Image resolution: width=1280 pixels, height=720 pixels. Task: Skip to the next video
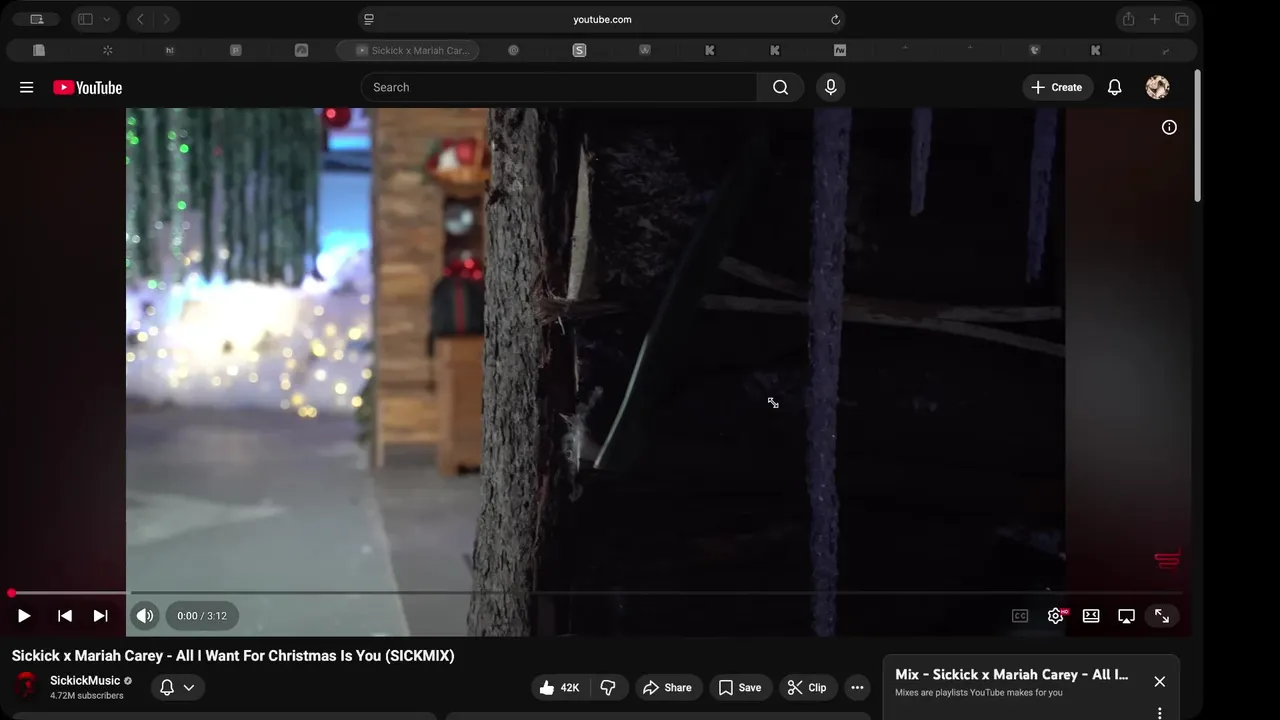(100, 616)
